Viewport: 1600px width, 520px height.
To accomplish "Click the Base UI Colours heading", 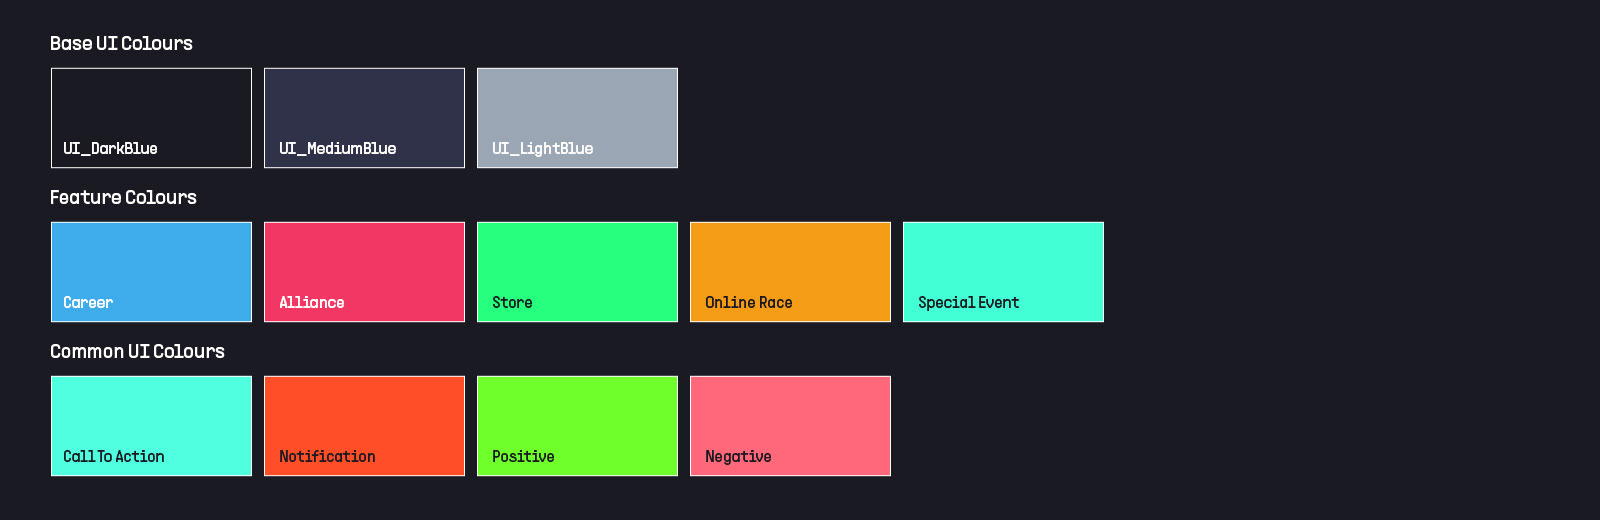I will tap(121, 43).
